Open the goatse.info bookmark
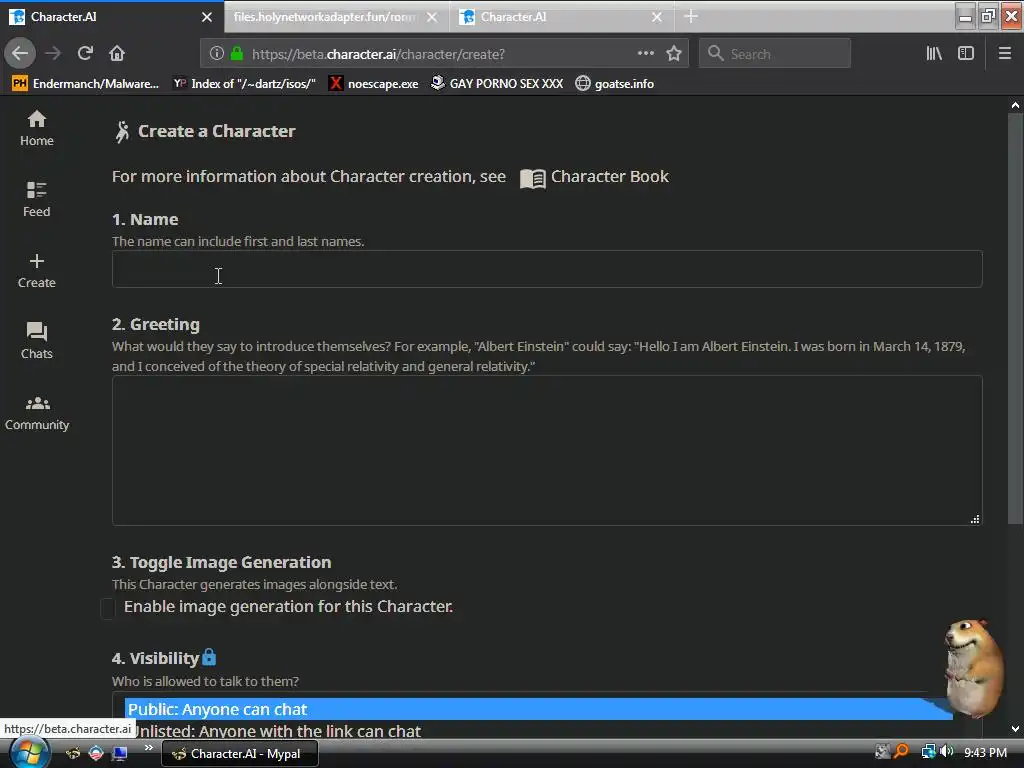Screen dimensions: 1024x768 [x=615, y=84]
